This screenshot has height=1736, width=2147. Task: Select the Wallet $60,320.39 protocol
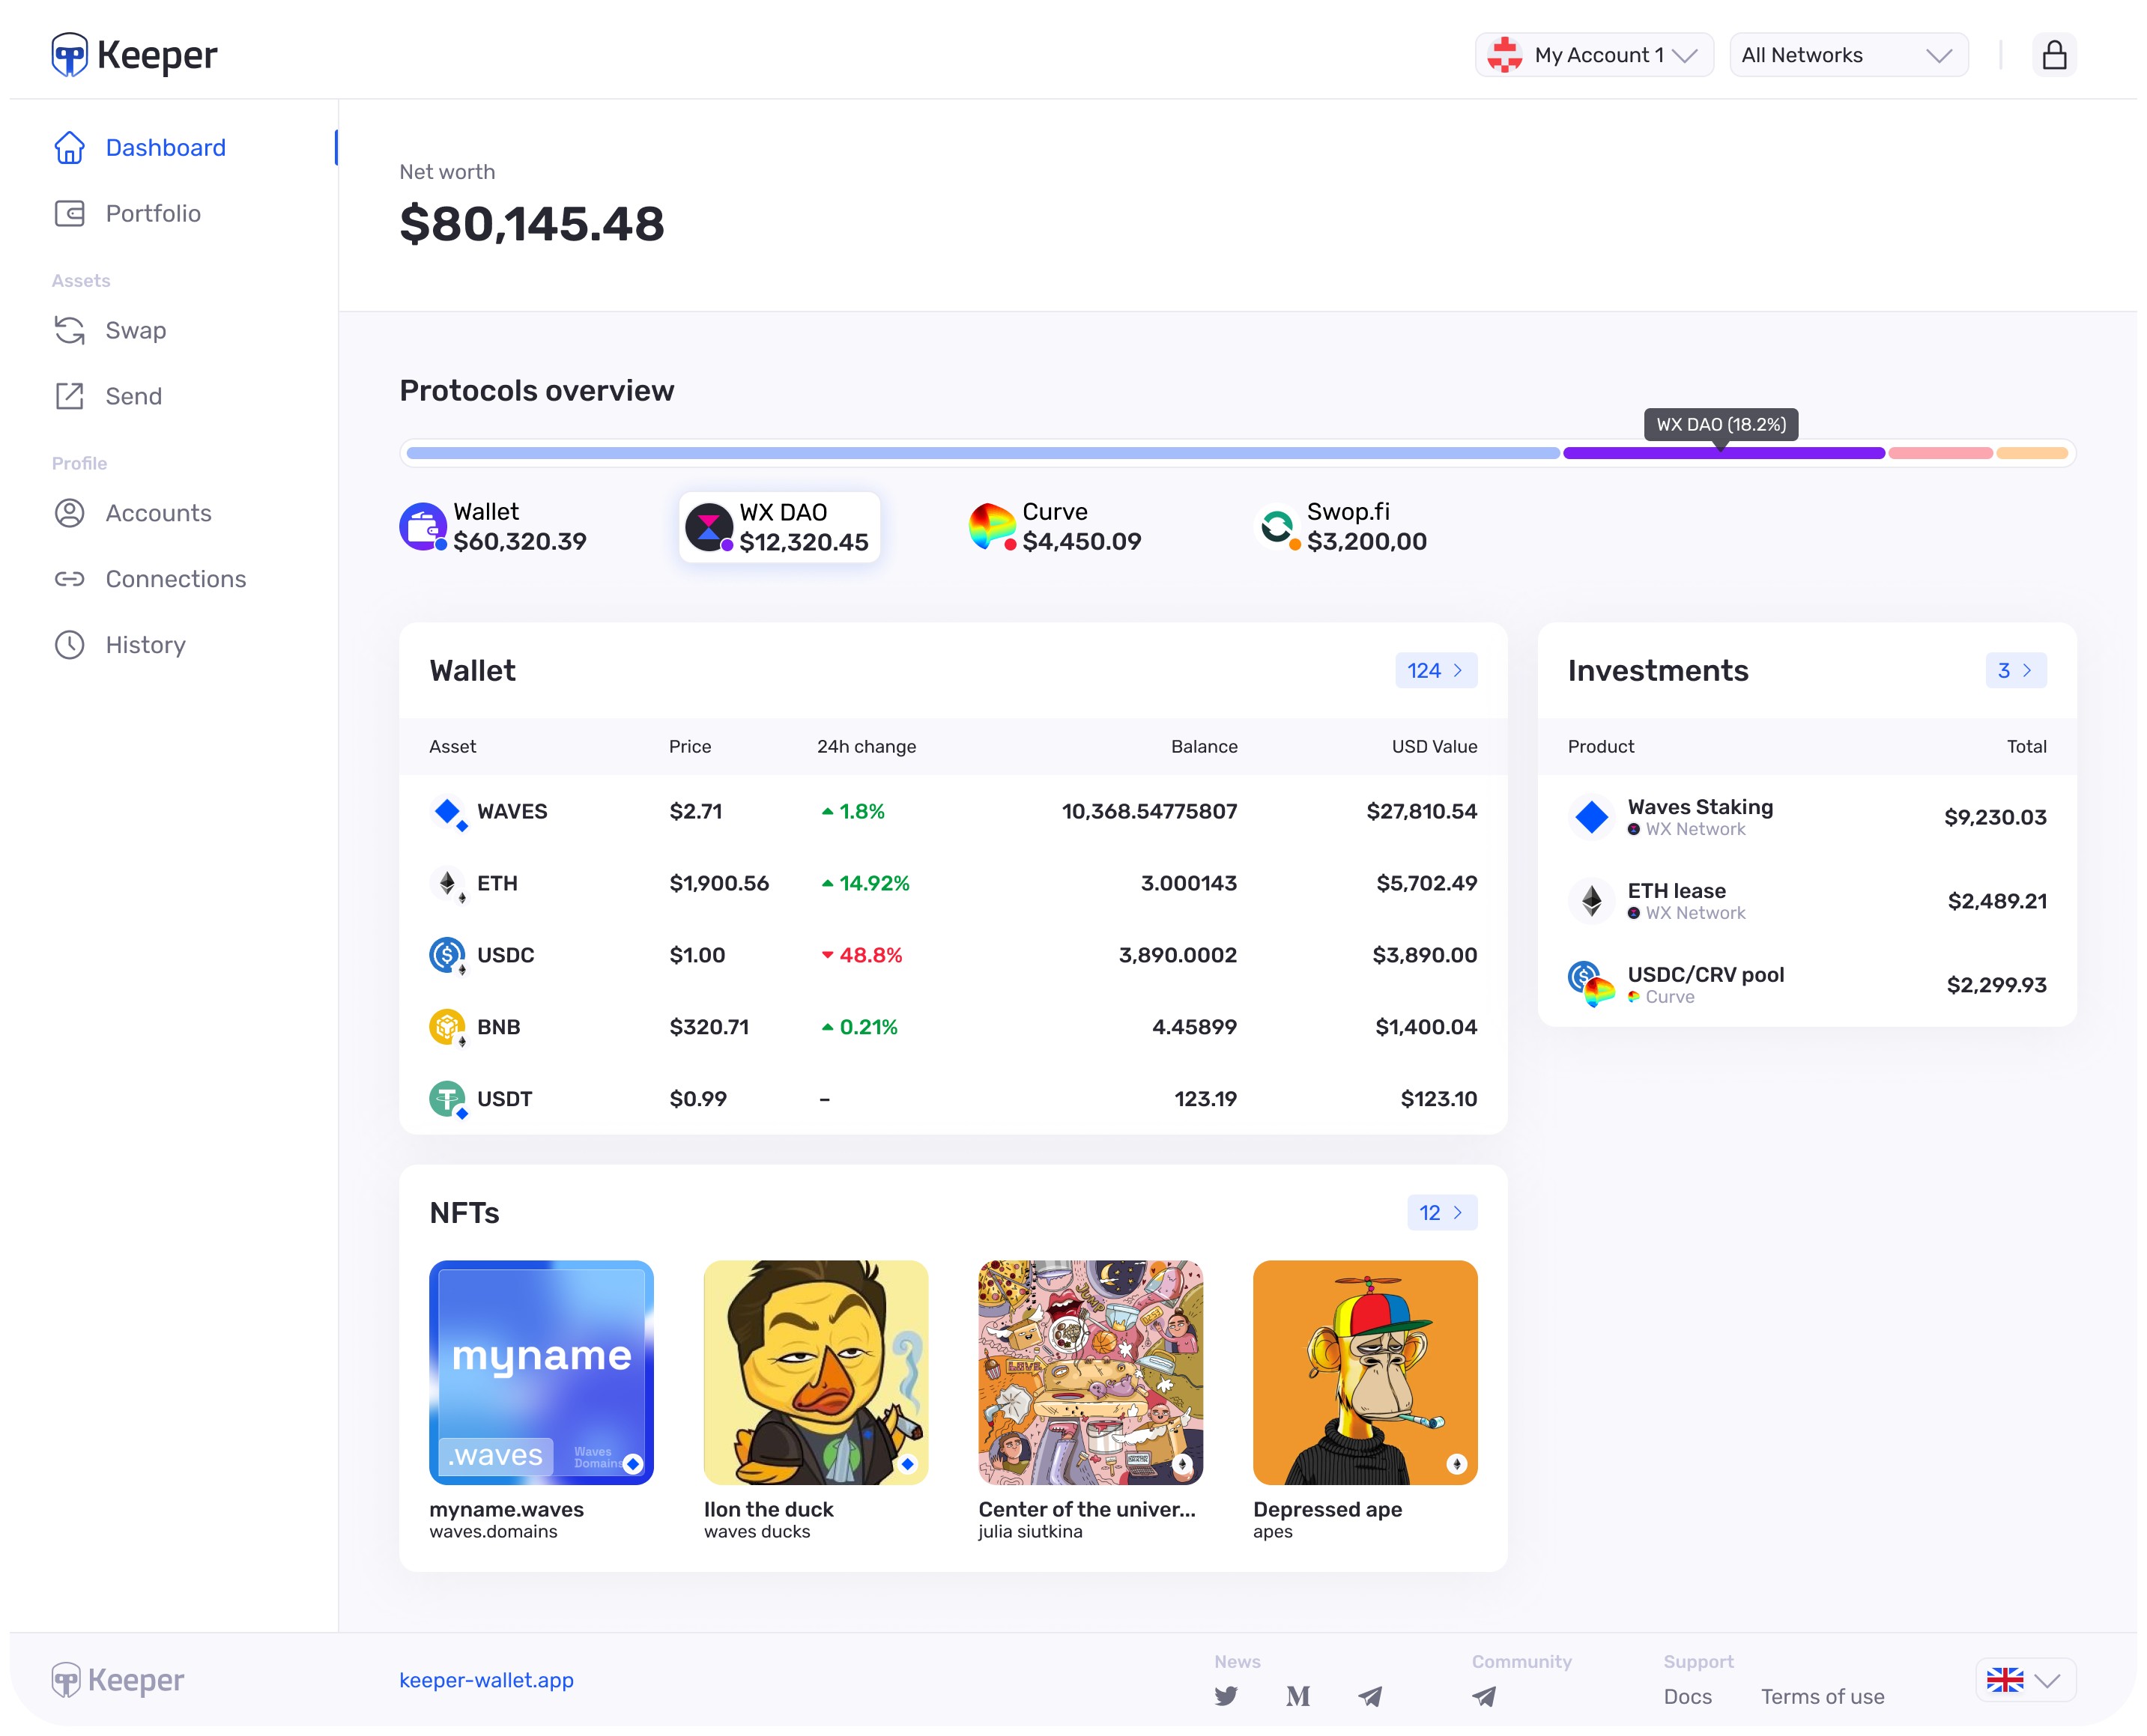[x=494, y=527]
